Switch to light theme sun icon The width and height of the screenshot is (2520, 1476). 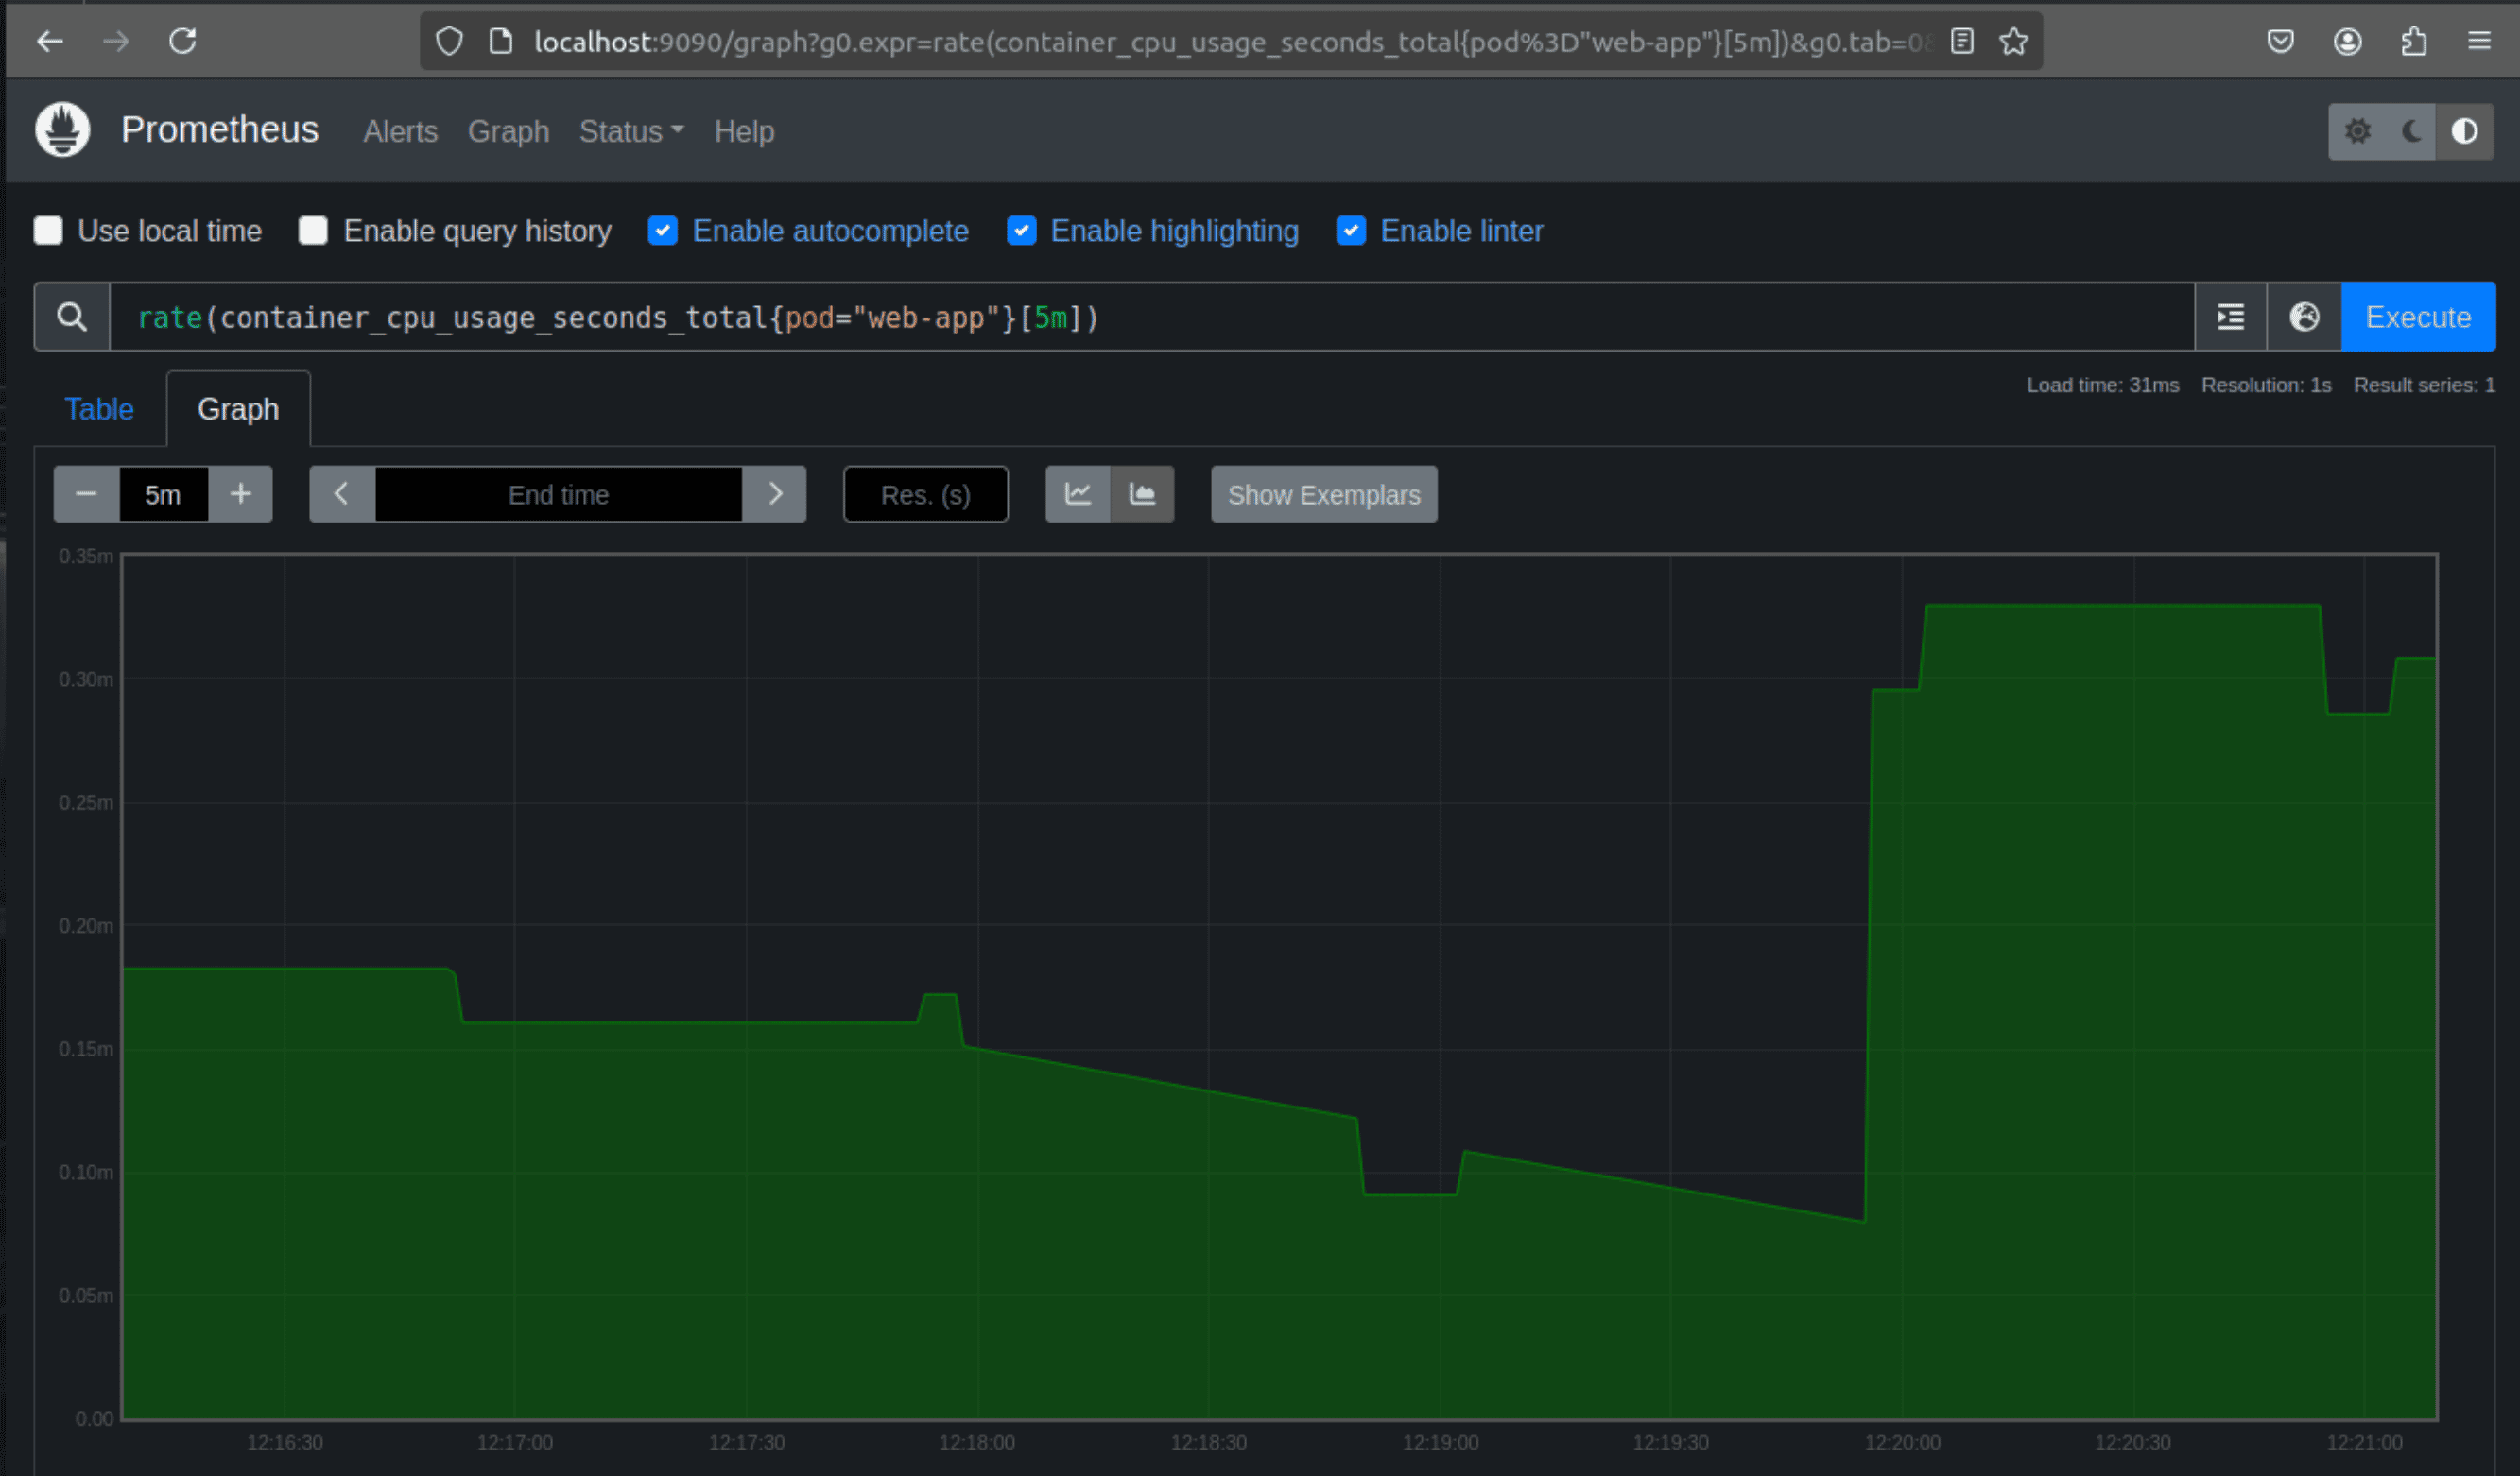pos(2357,131)
